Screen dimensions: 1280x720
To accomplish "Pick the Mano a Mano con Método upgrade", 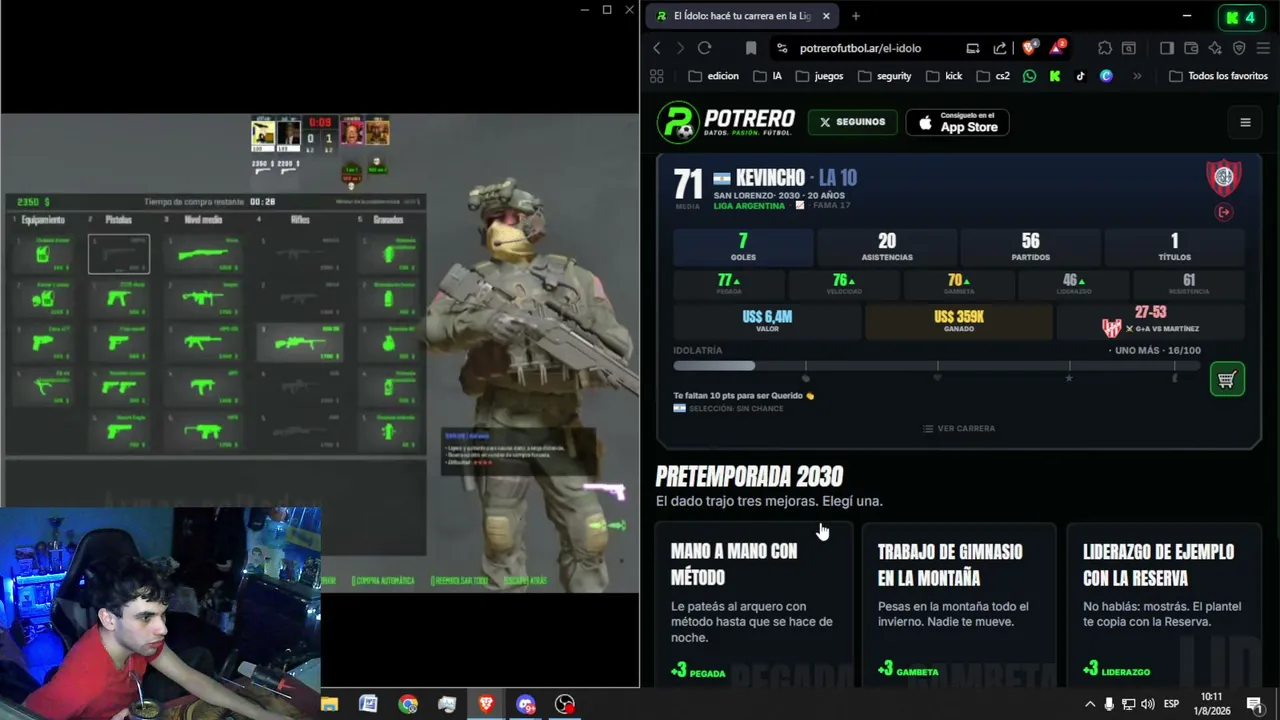I will [754, 604].
